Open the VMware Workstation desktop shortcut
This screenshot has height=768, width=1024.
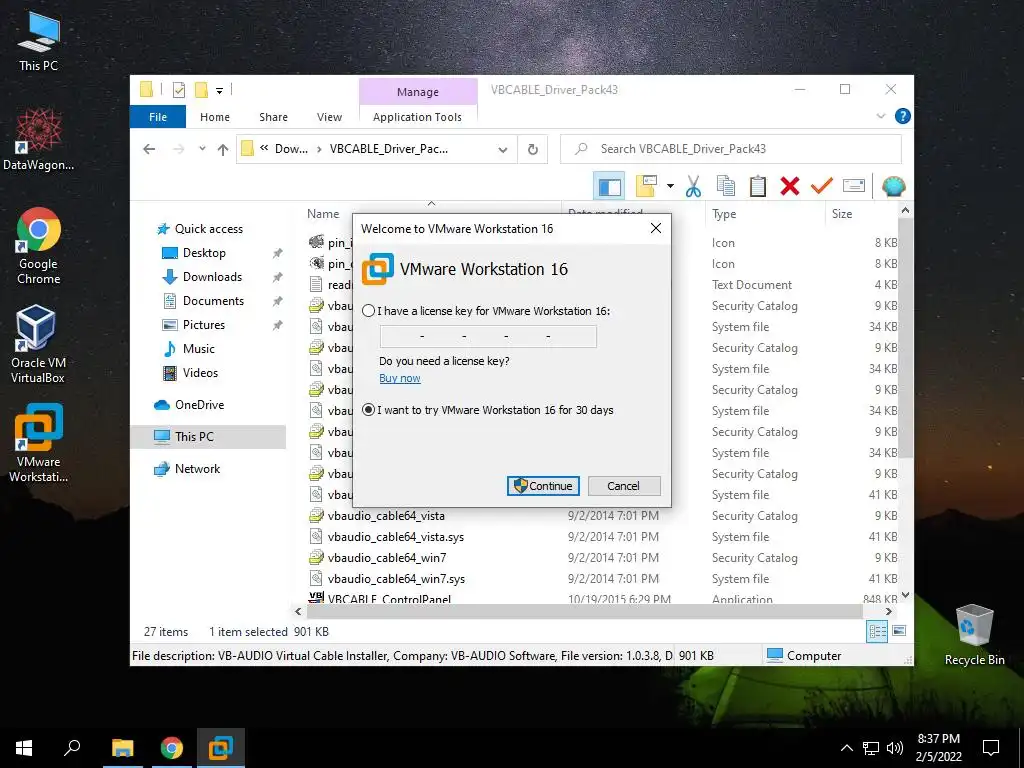(38, 443)
